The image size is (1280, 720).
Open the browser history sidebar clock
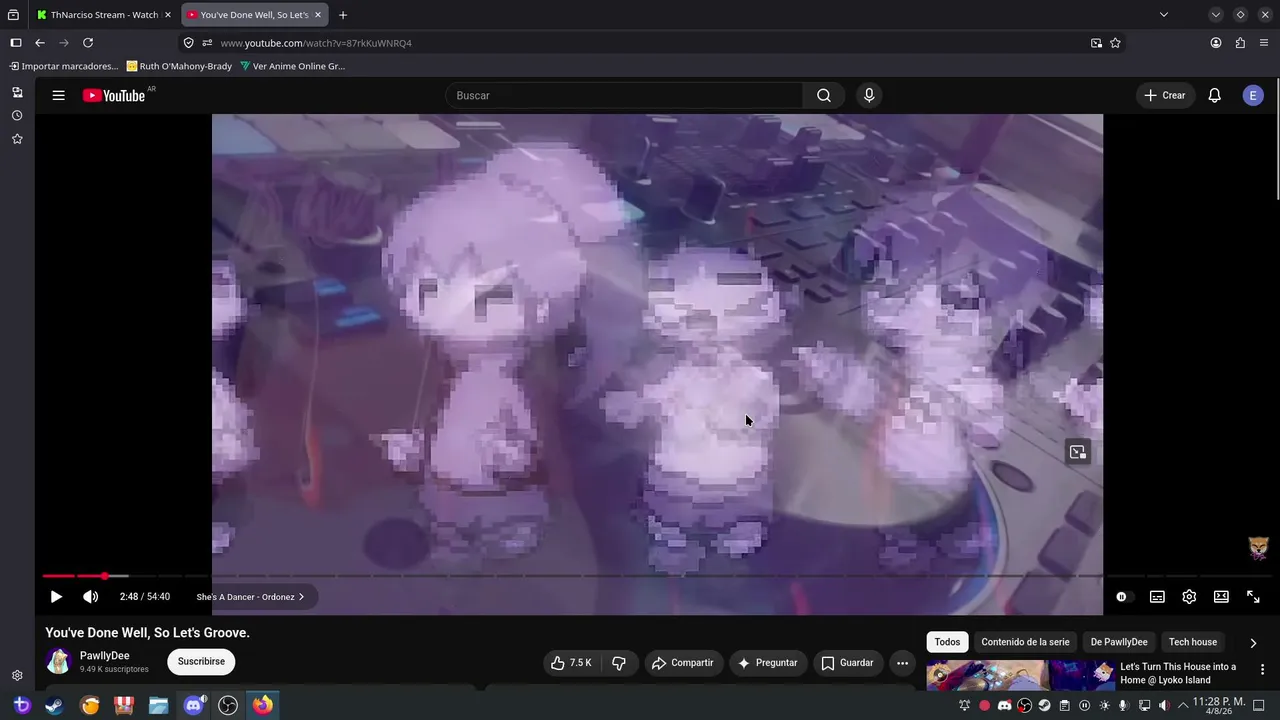coord(17,115)
